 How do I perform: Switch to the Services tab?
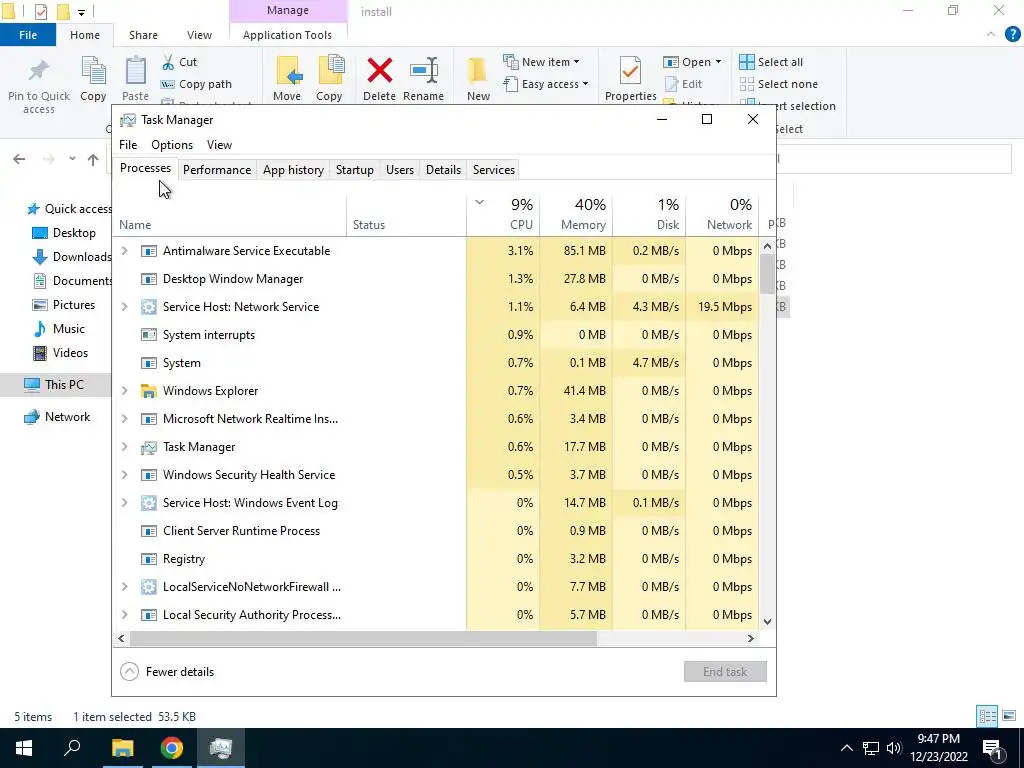tap(494, 170)
